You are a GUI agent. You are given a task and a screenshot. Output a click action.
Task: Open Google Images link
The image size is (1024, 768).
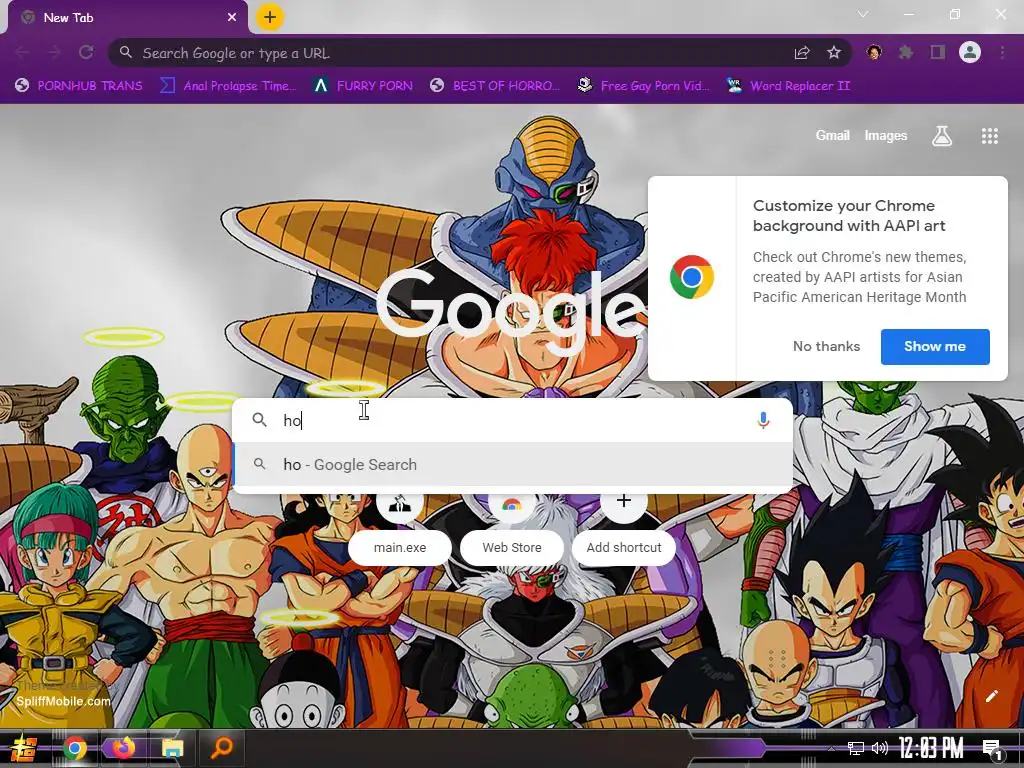tap(886, 135)
